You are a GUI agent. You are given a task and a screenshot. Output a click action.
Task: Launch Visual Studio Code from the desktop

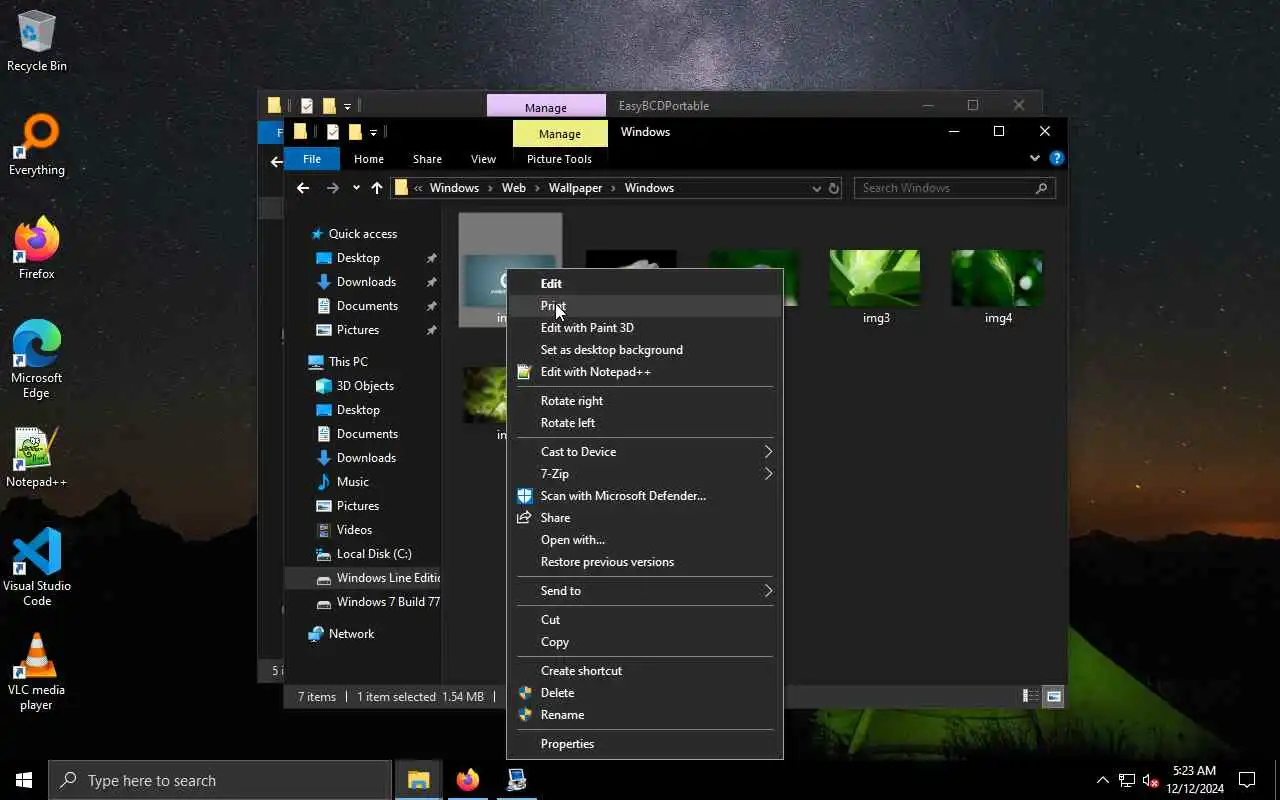(37, 568)
